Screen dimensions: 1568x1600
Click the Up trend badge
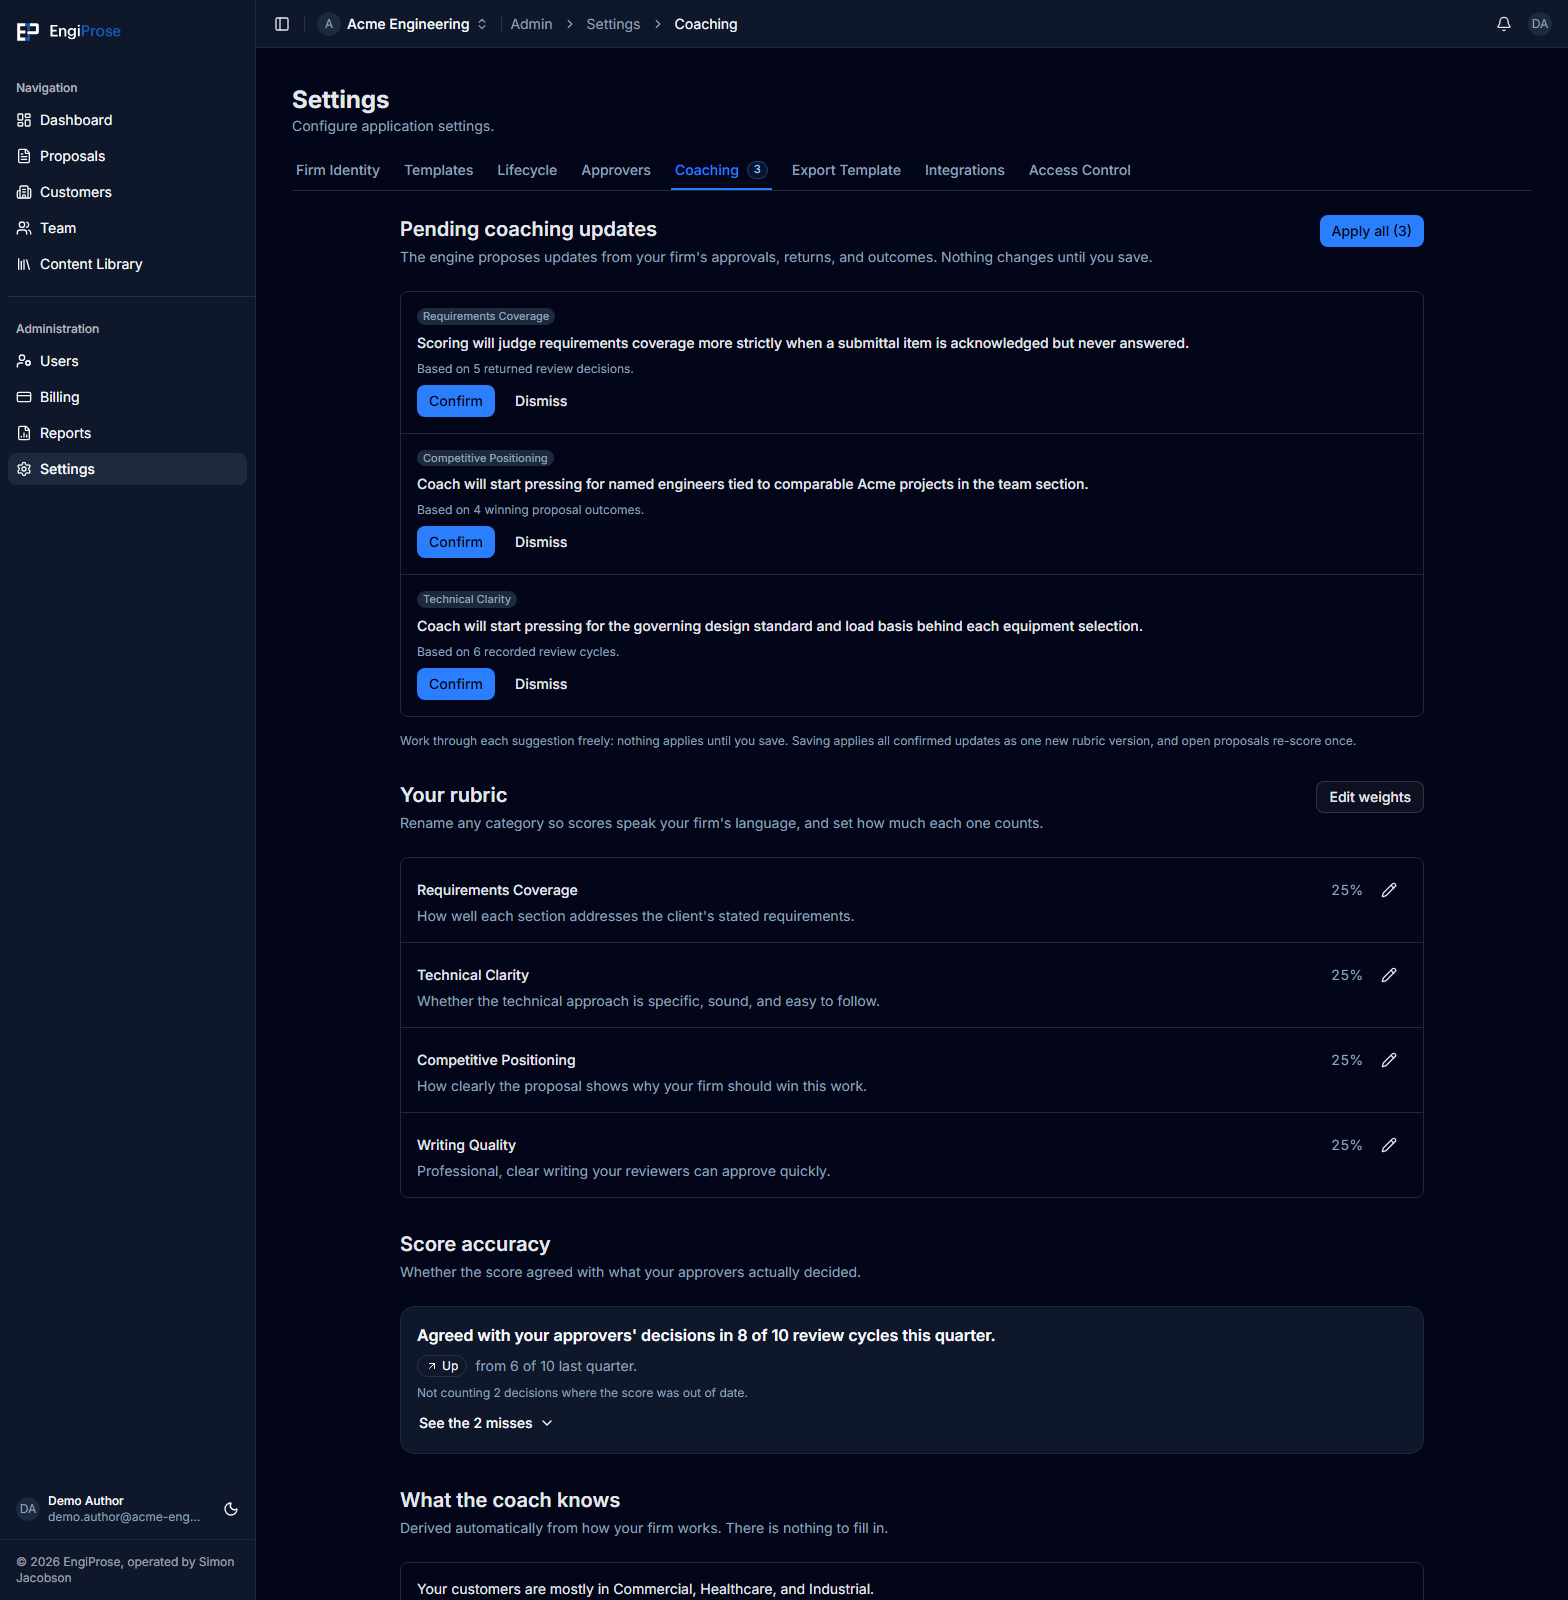442,1366
